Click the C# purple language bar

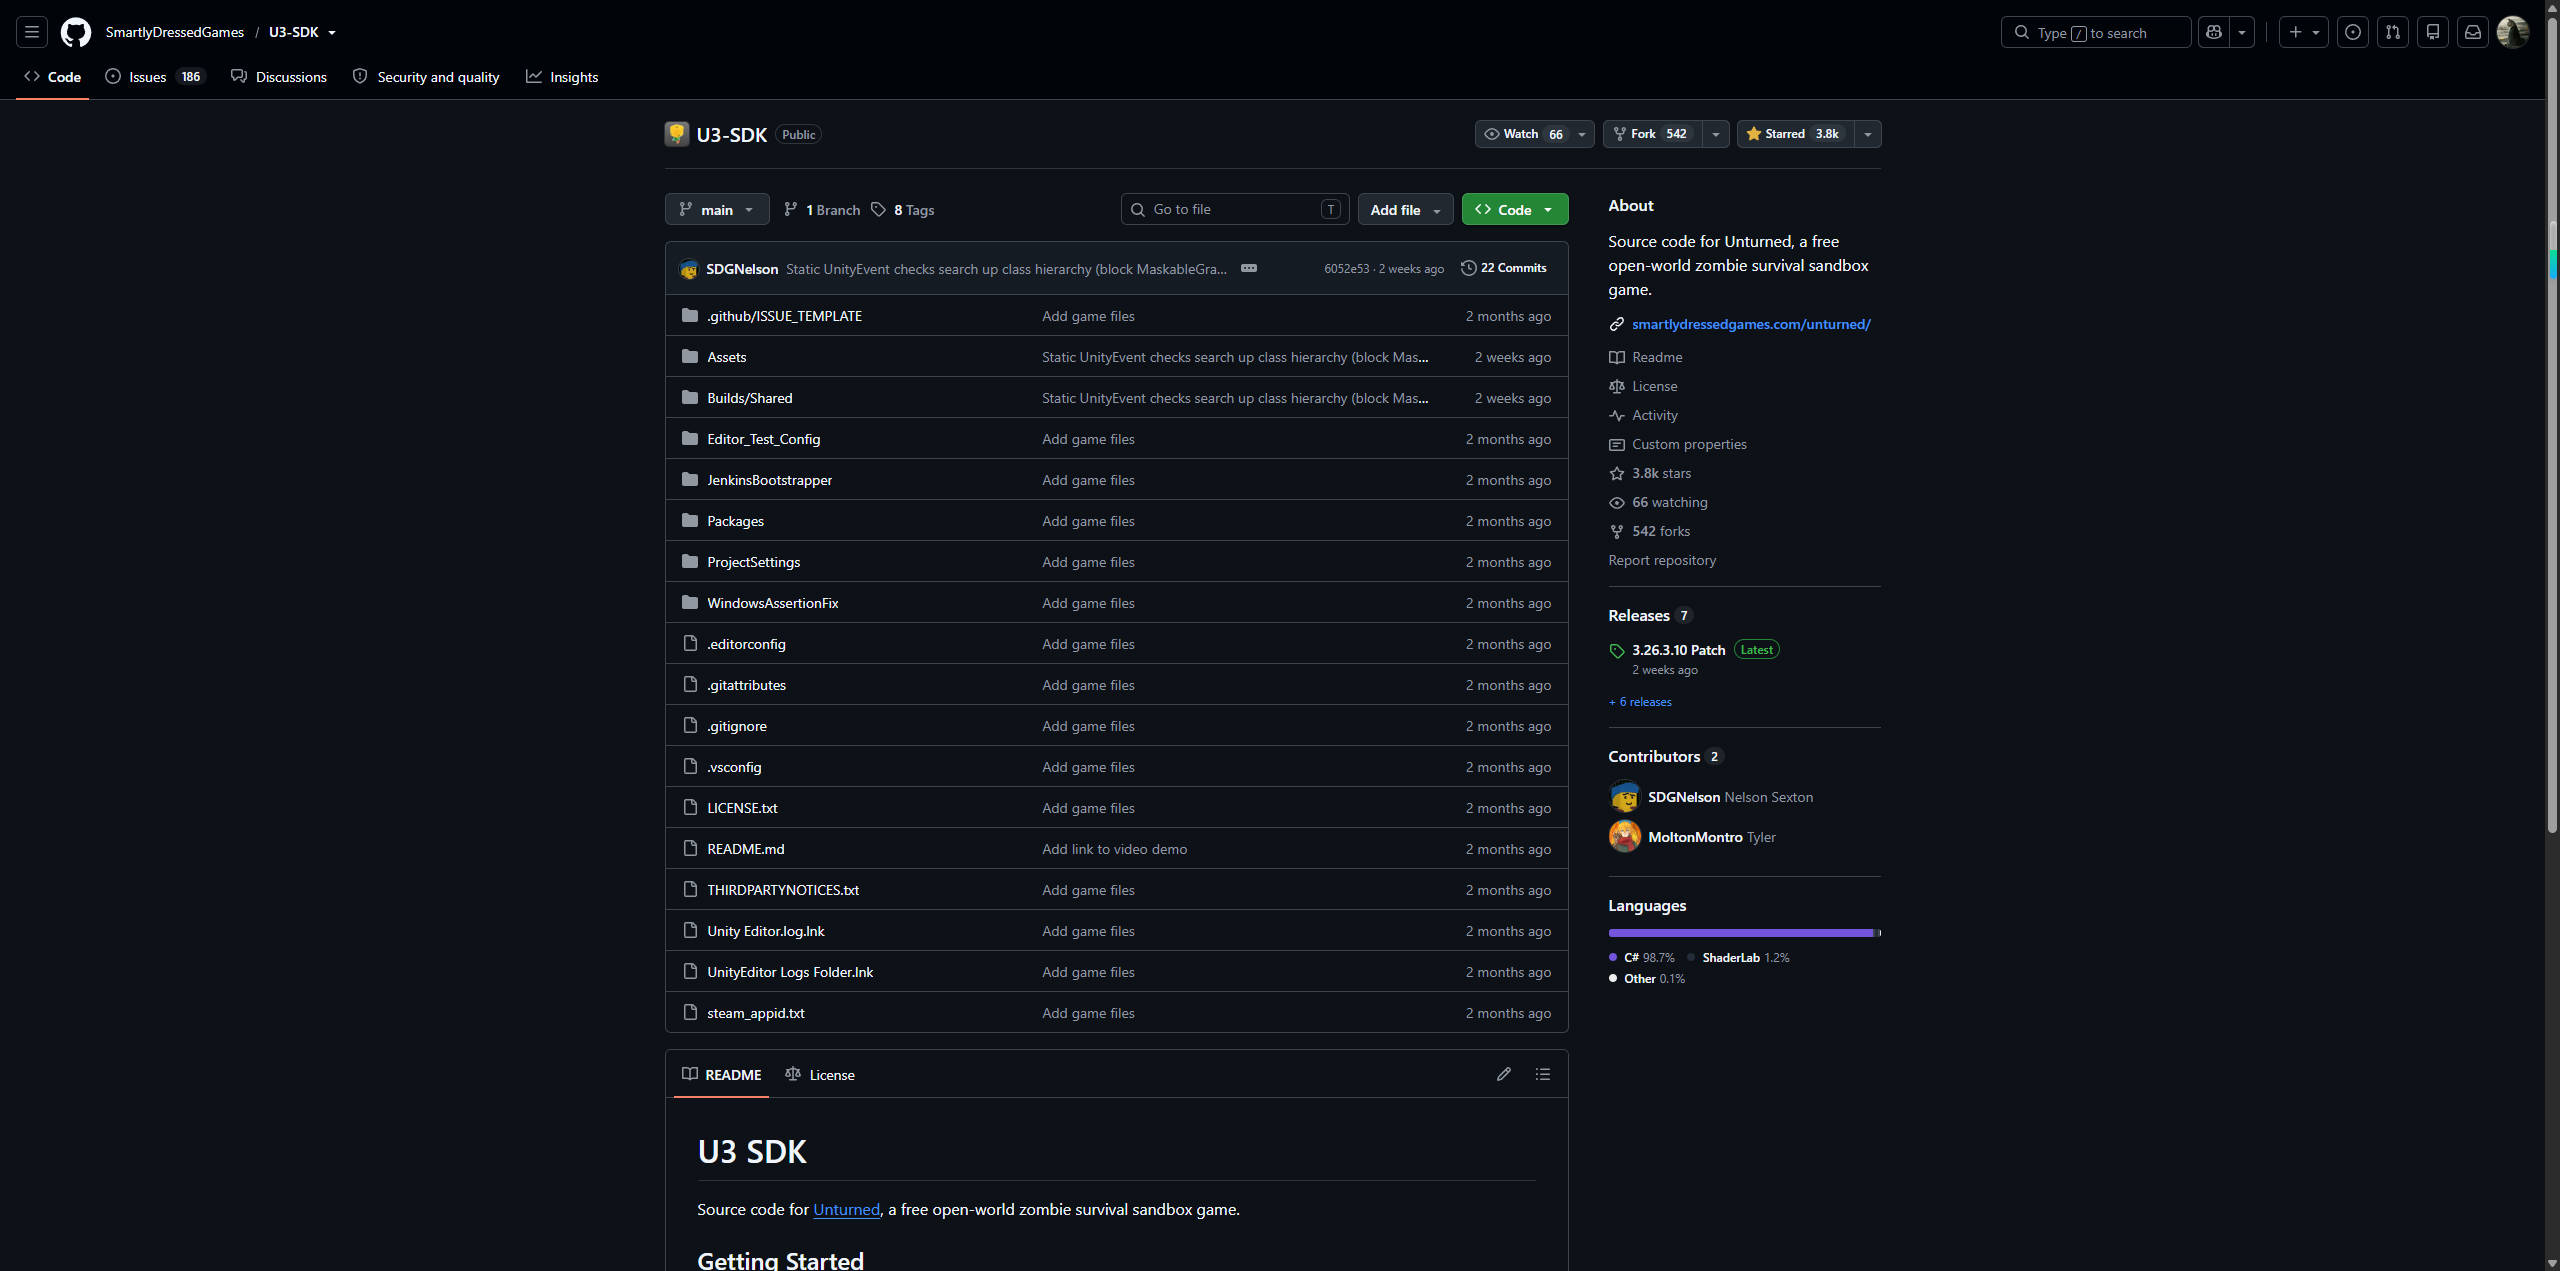click(1741, 933)
